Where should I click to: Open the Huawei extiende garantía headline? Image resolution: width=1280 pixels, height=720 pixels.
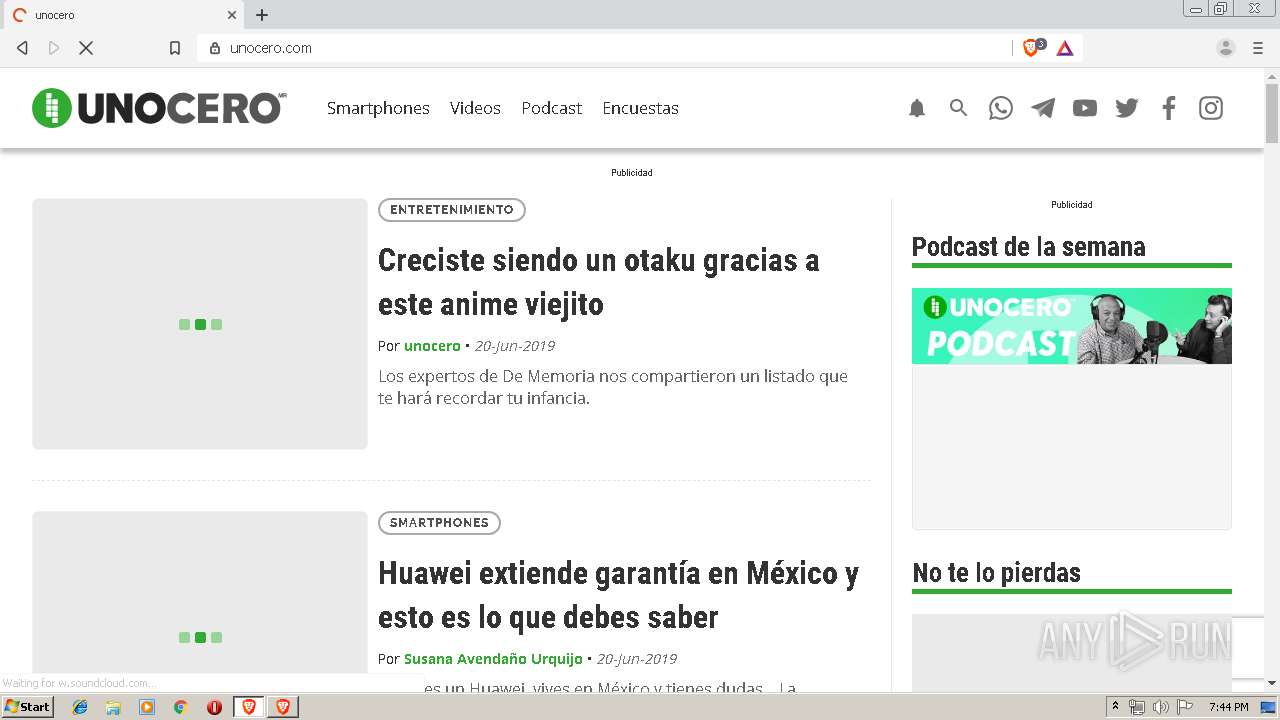click(618, 595)
